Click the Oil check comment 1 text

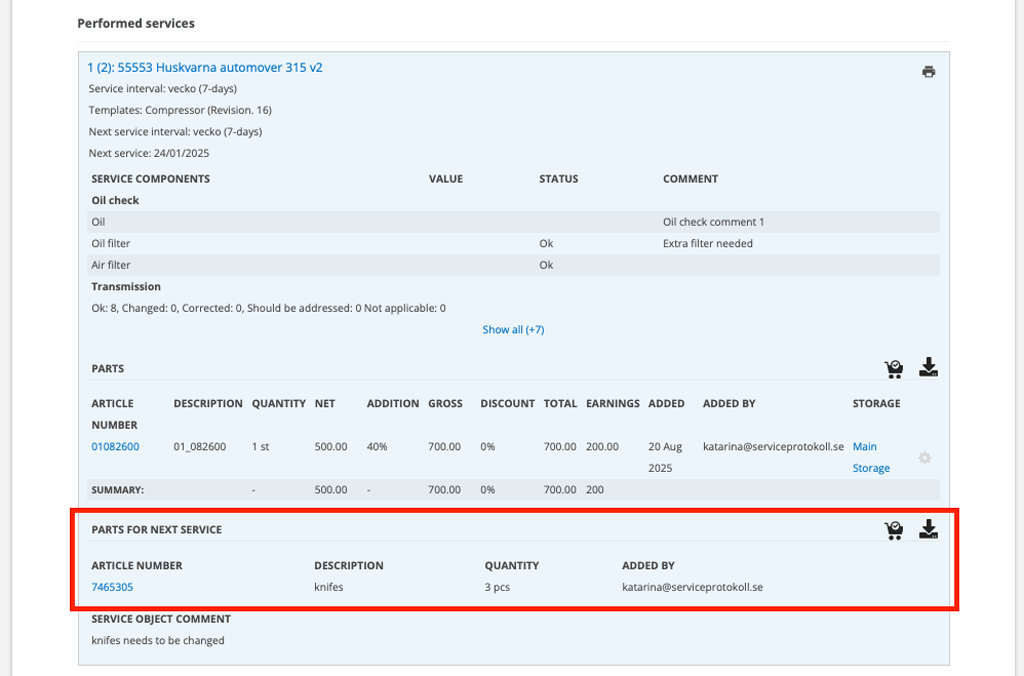tap(713, 222)
